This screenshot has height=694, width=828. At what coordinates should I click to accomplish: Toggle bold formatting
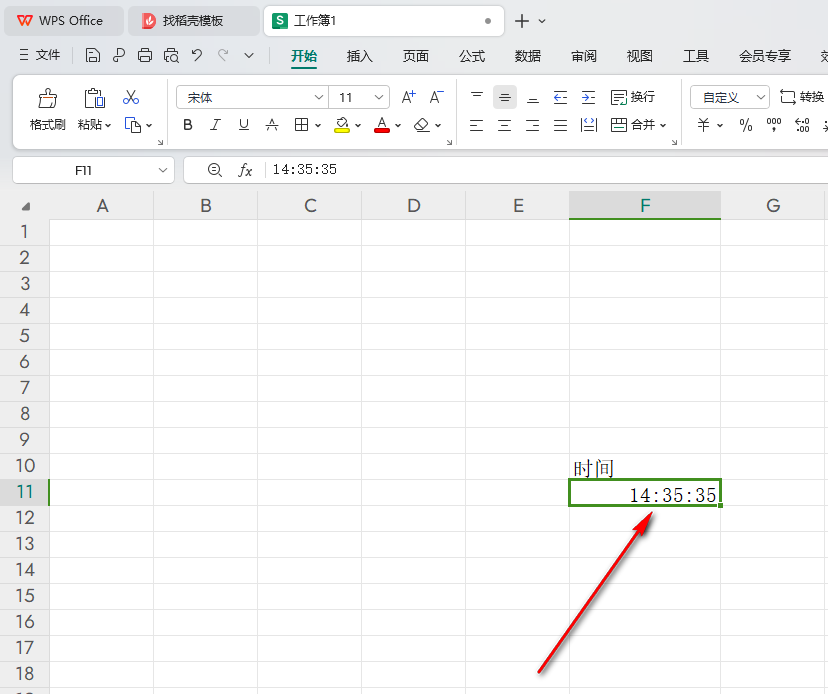[x=187, y=125]
